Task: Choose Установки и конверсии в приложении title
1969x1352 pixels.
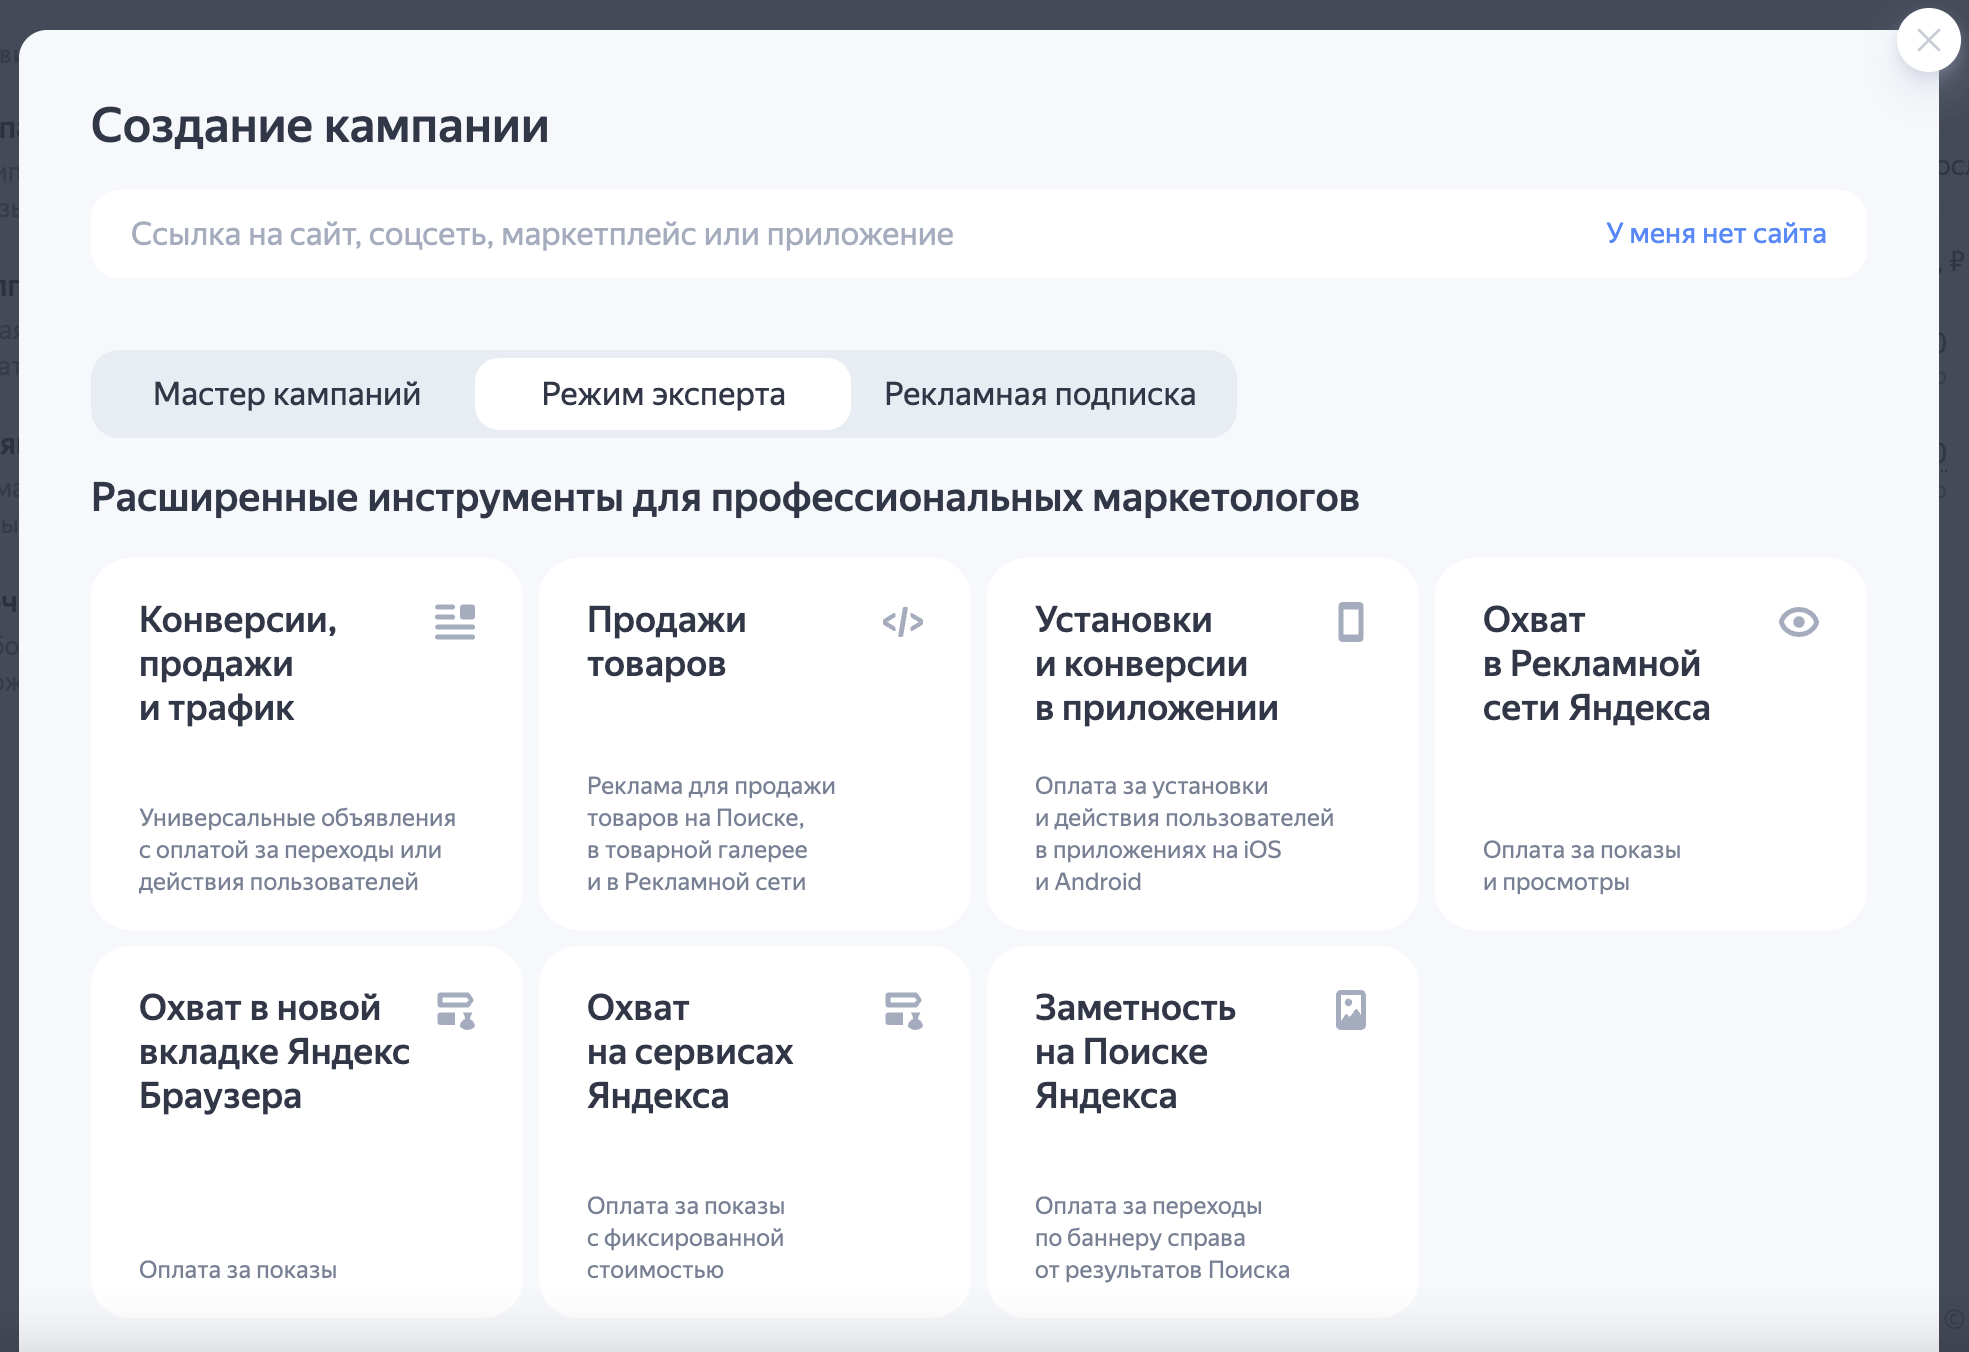Action: (x=1156, y=664)
